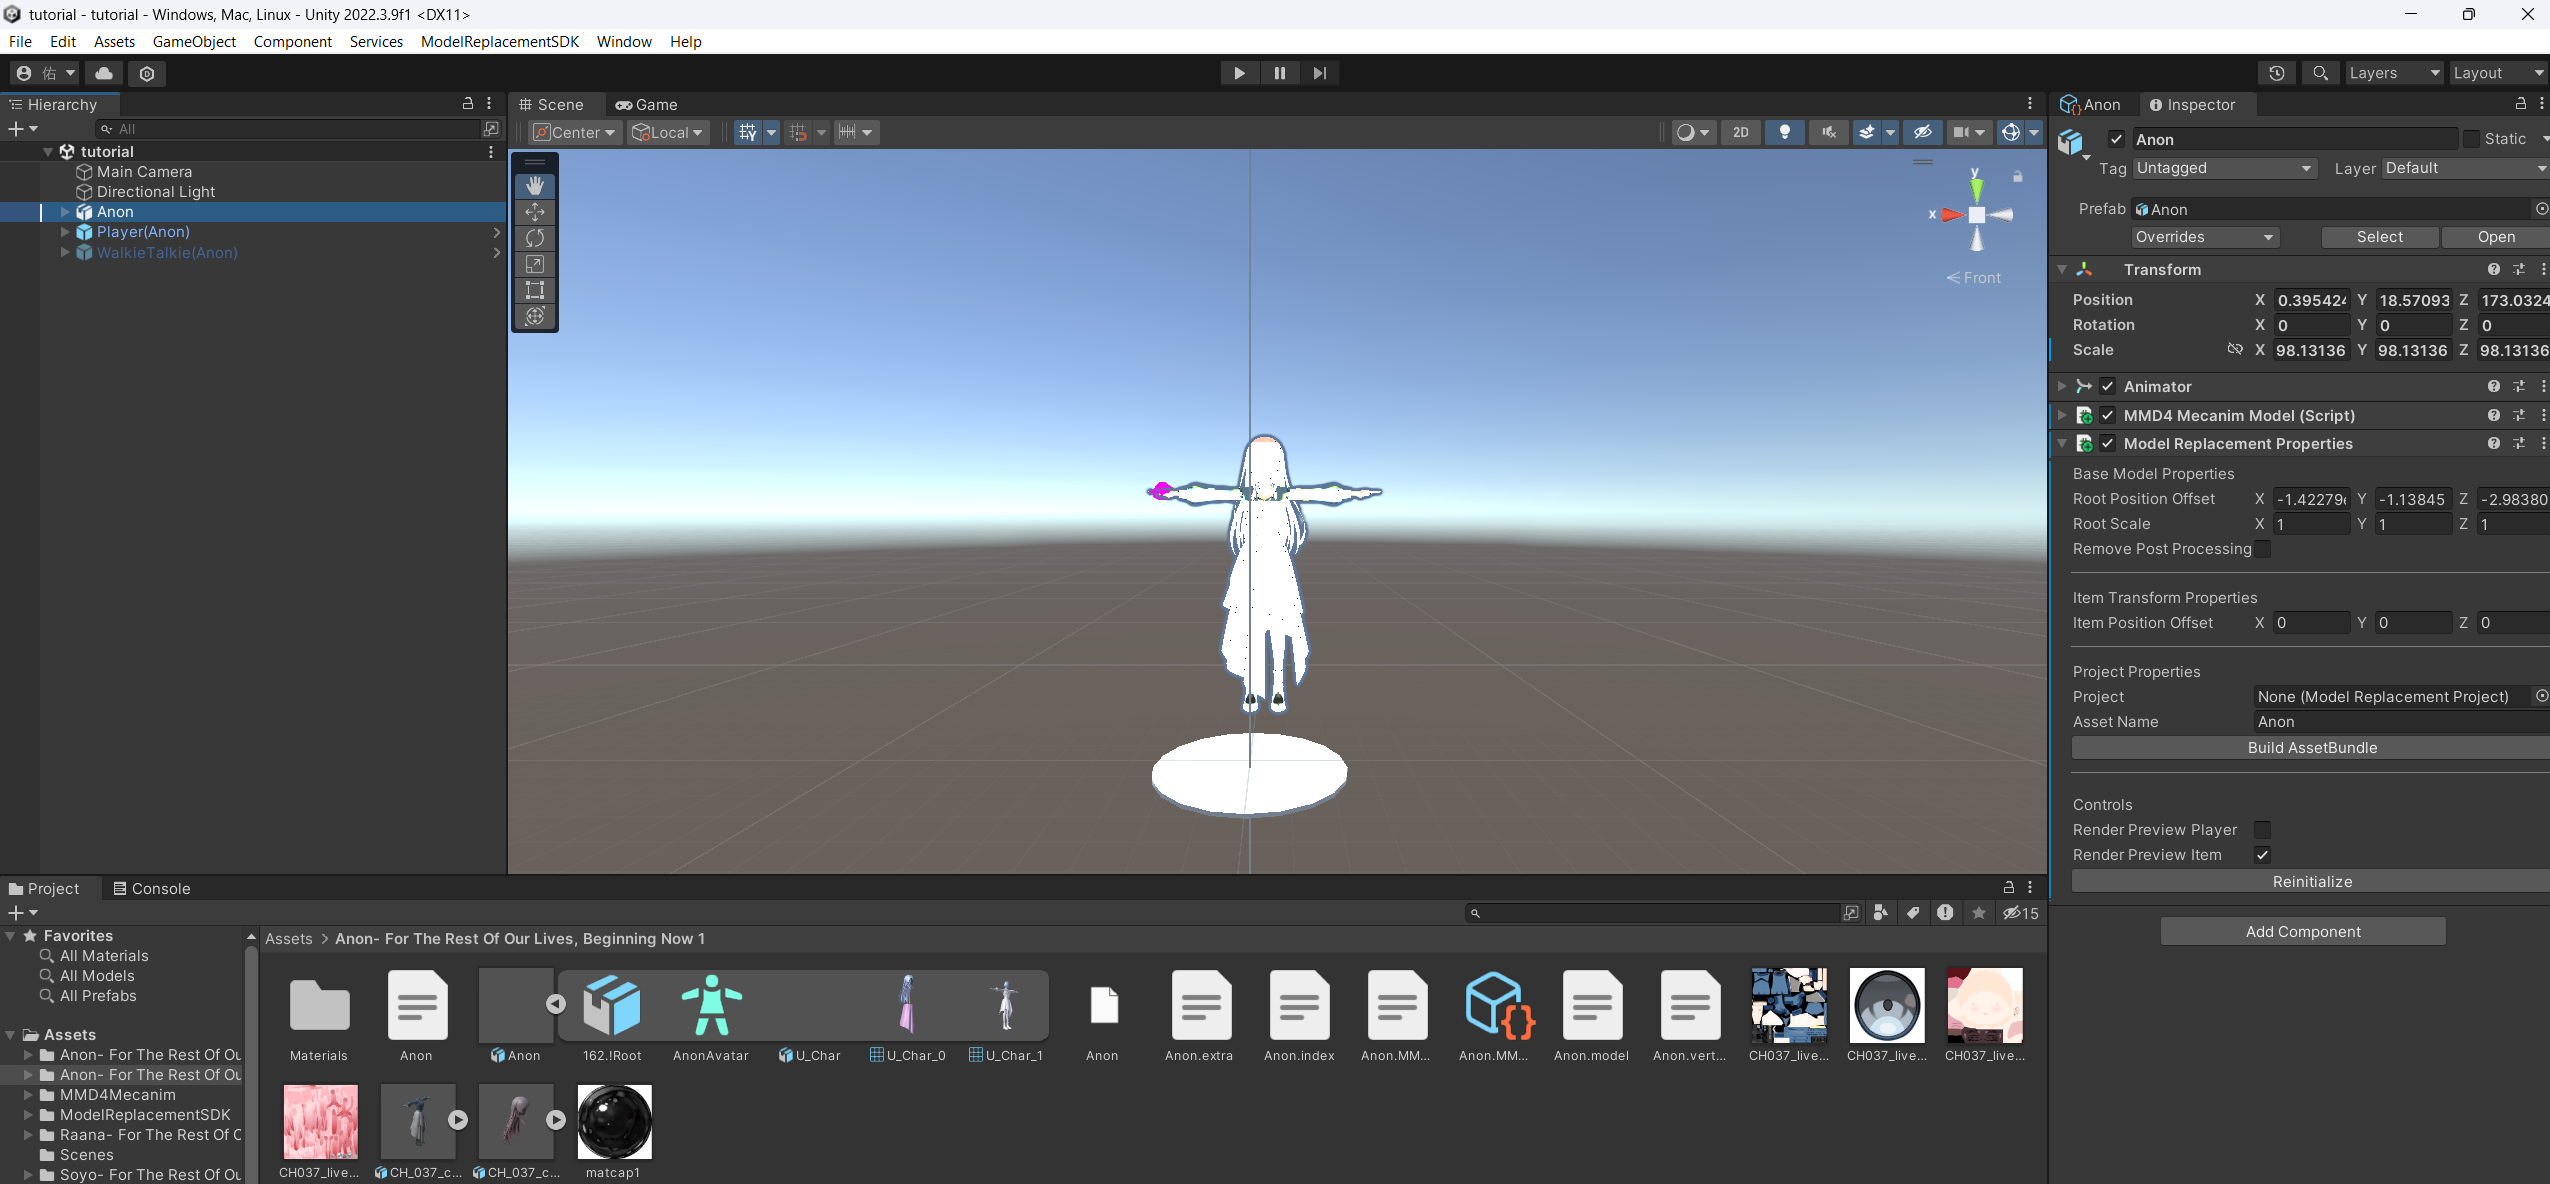Enable Render Preview Player checkbox

(2262, 830)
